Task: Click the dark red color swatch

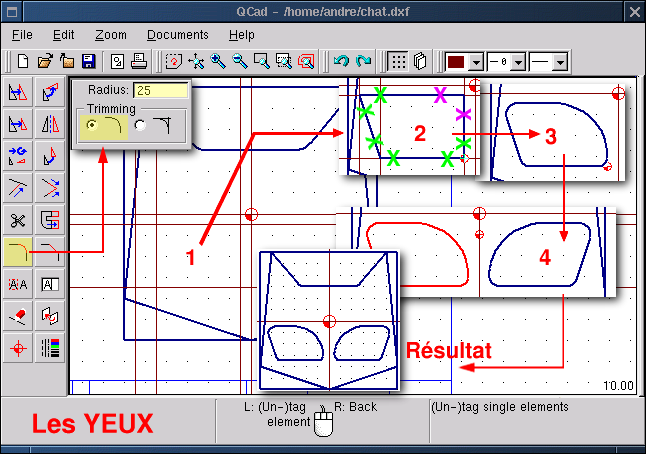Action: tap(456, 62)
